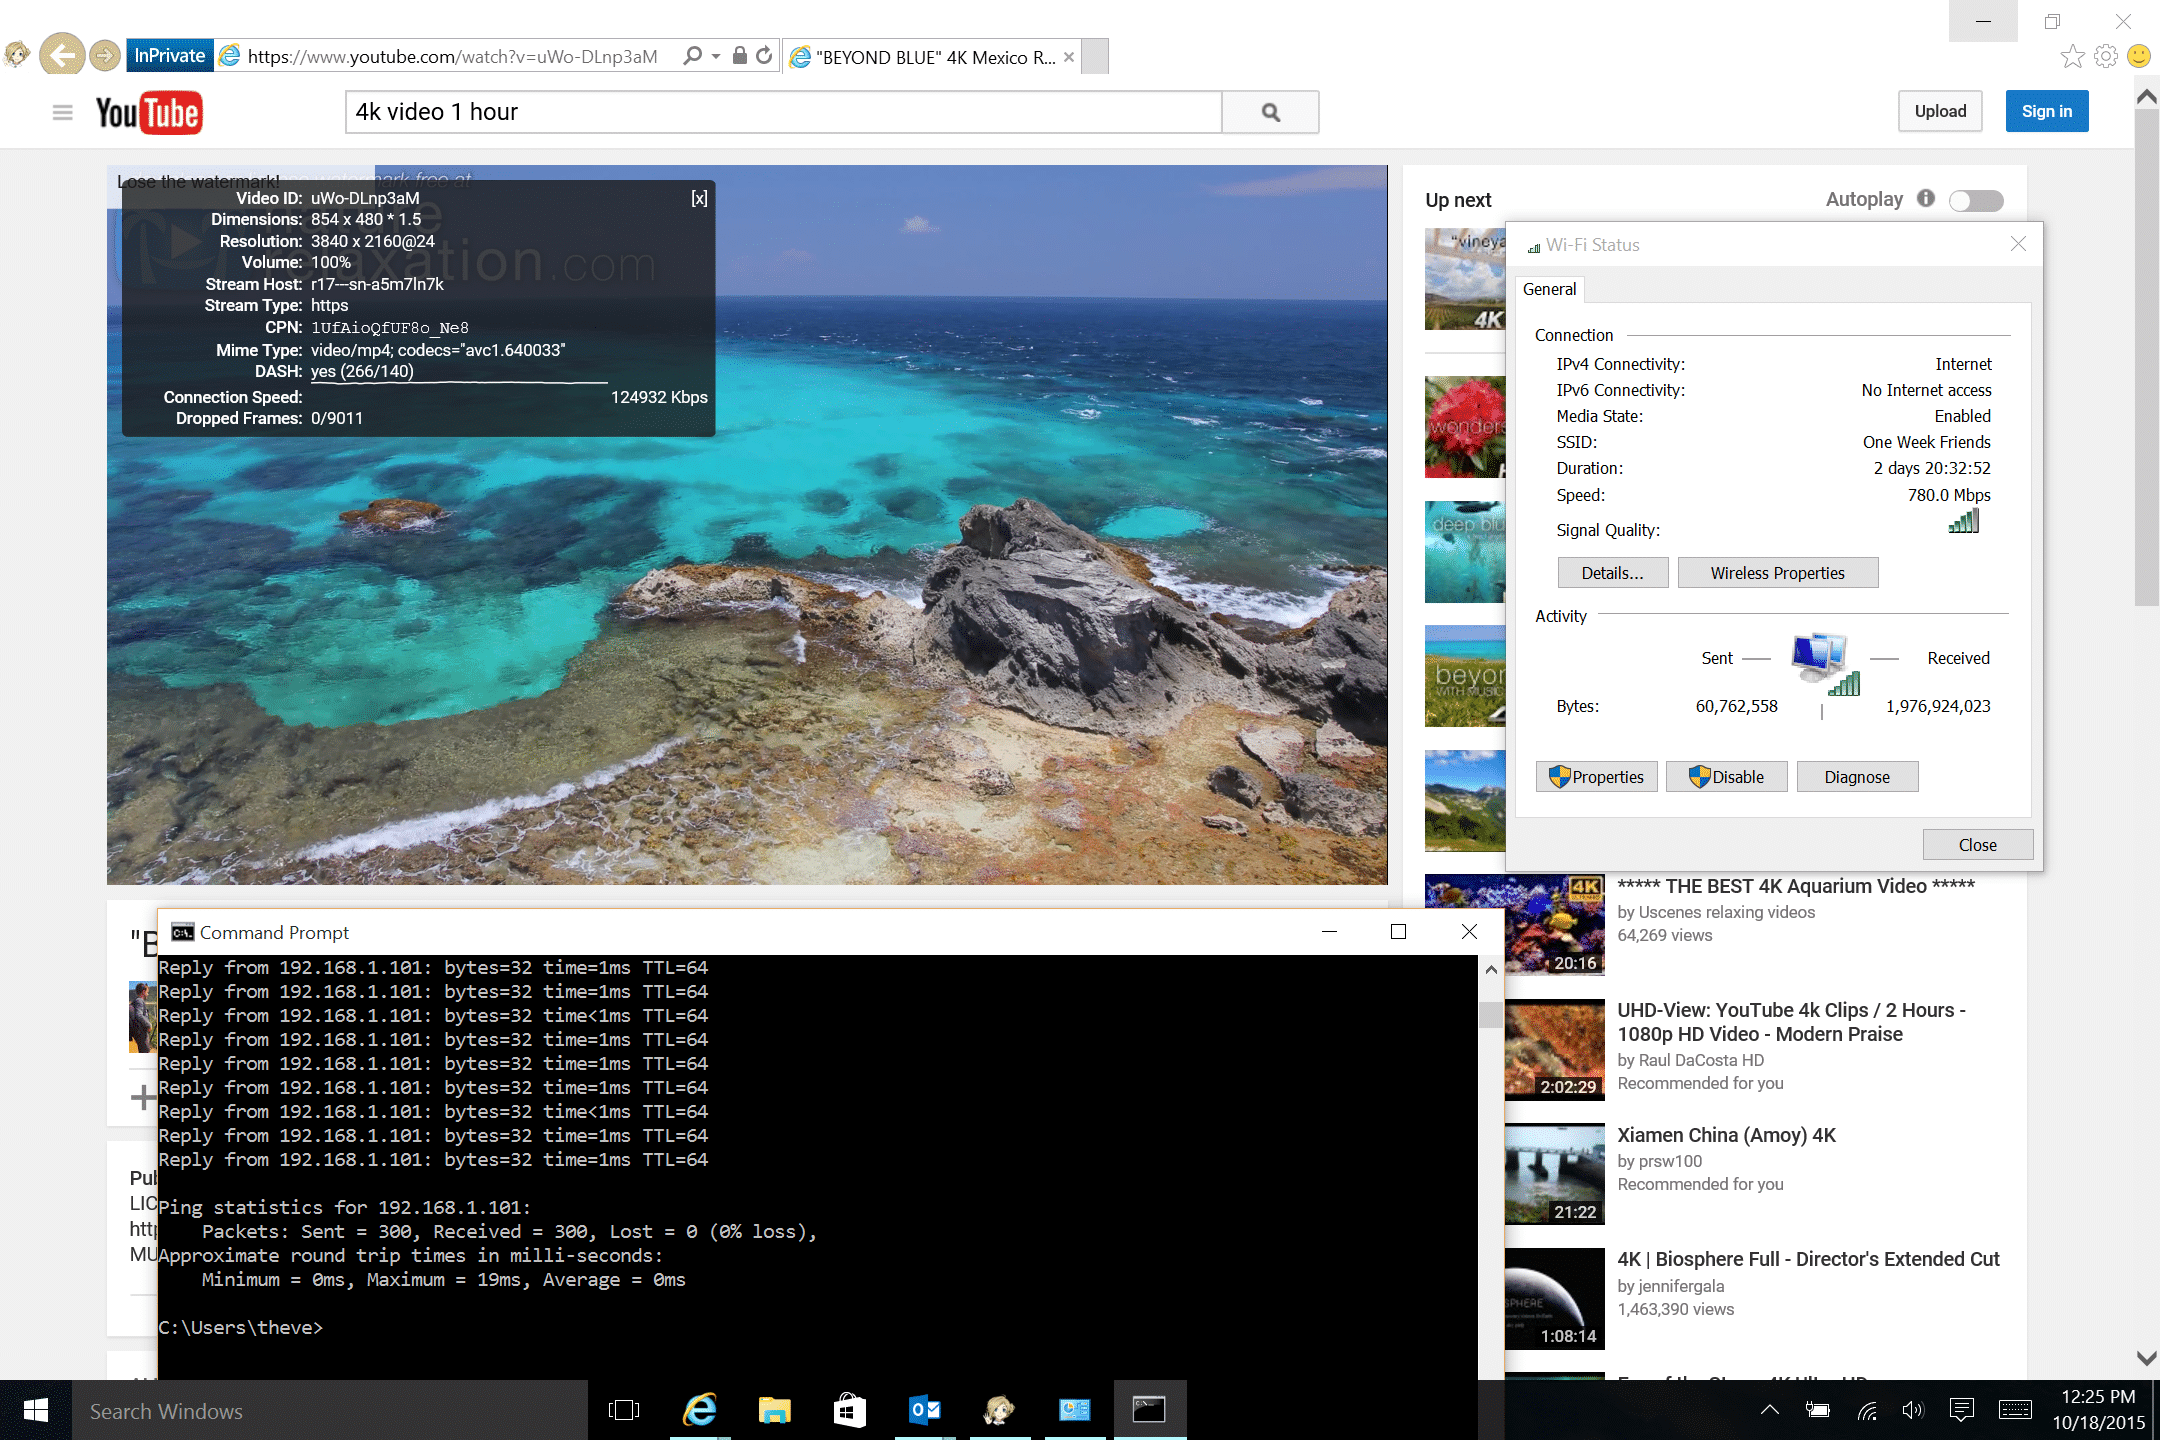This screenshot has width=2160, height=1440.
Task: Open UHD-View YouTube 4k Clips video link
Action: [1791, 1022]
